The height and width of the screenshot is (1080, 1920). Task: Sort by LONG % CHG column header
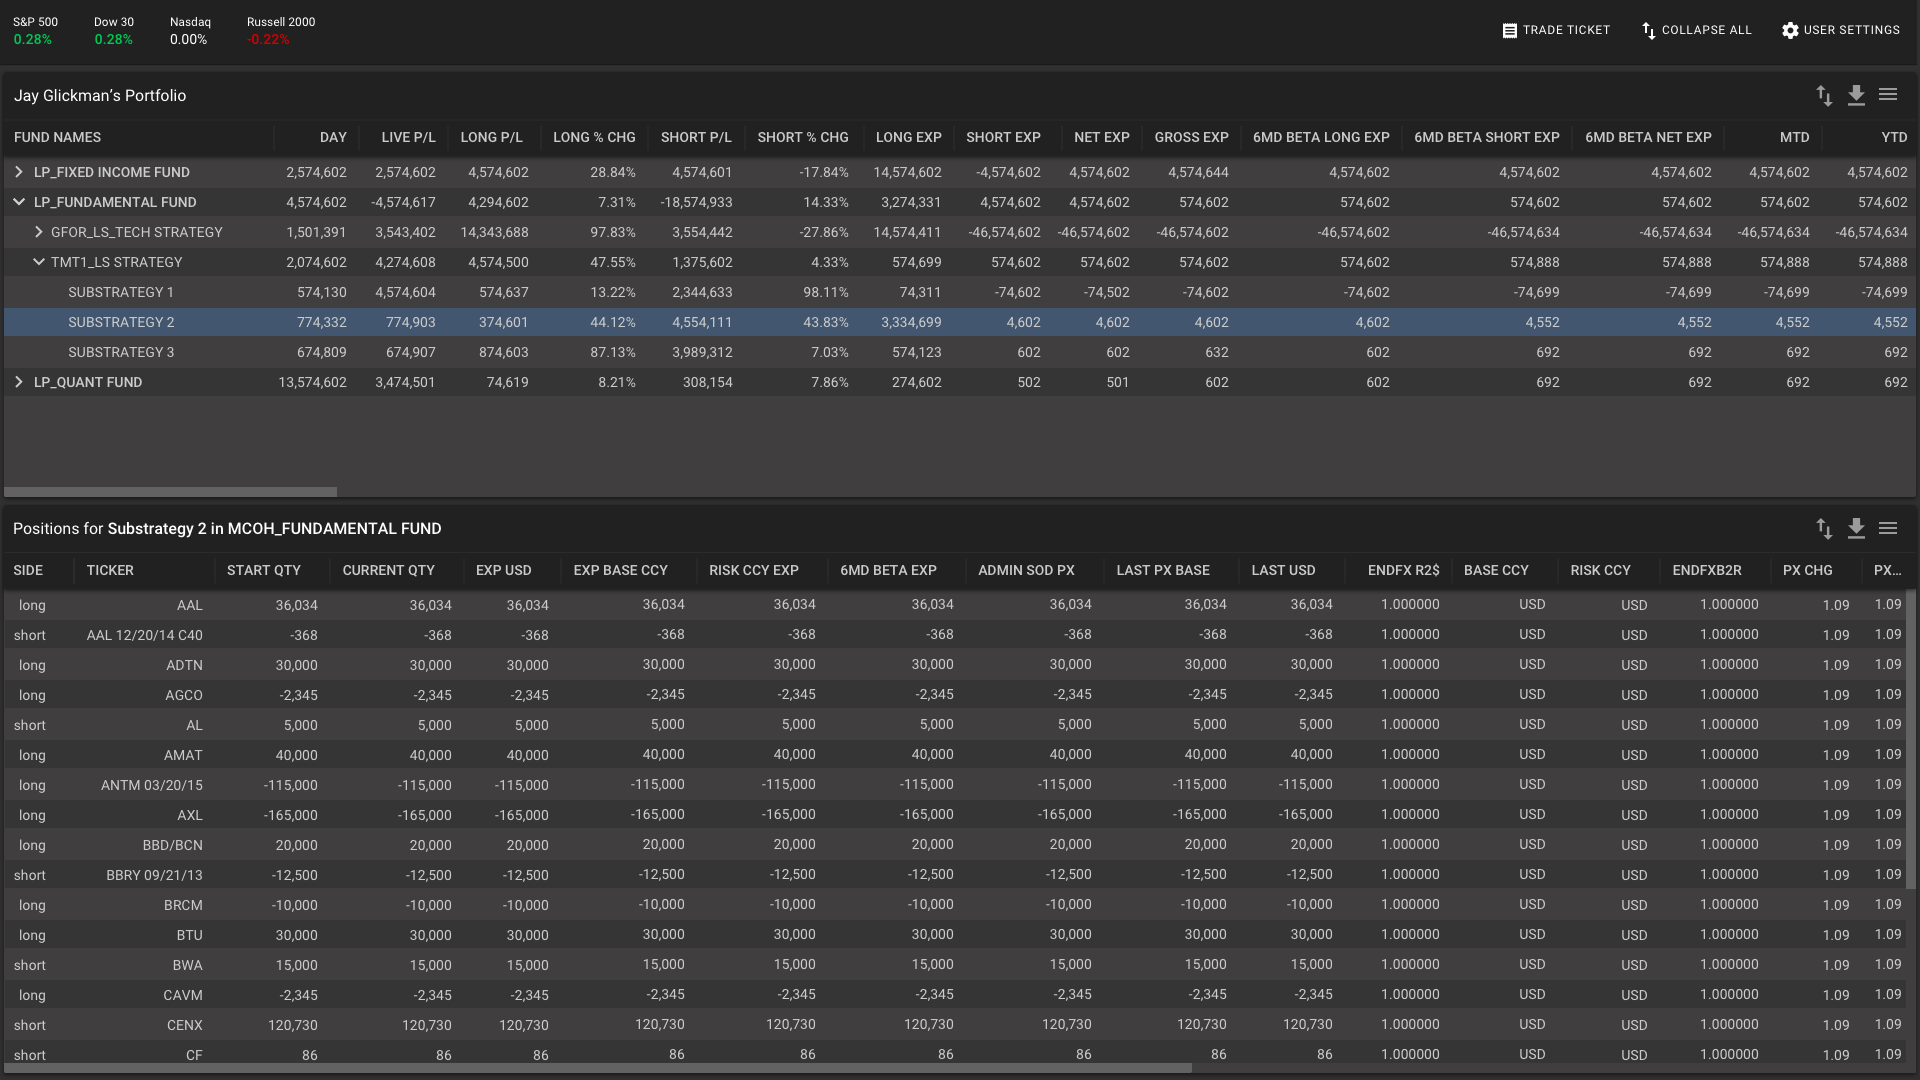coord(594,137)
